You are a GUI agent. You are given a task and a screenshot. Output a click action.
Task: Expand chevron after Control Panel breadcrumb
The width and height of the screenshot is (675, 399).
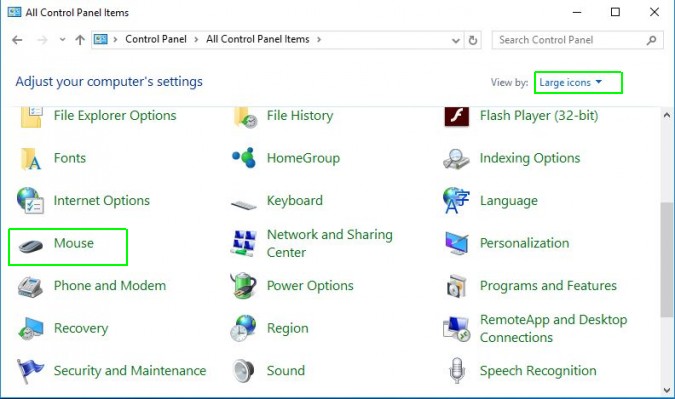click(196, 40)
